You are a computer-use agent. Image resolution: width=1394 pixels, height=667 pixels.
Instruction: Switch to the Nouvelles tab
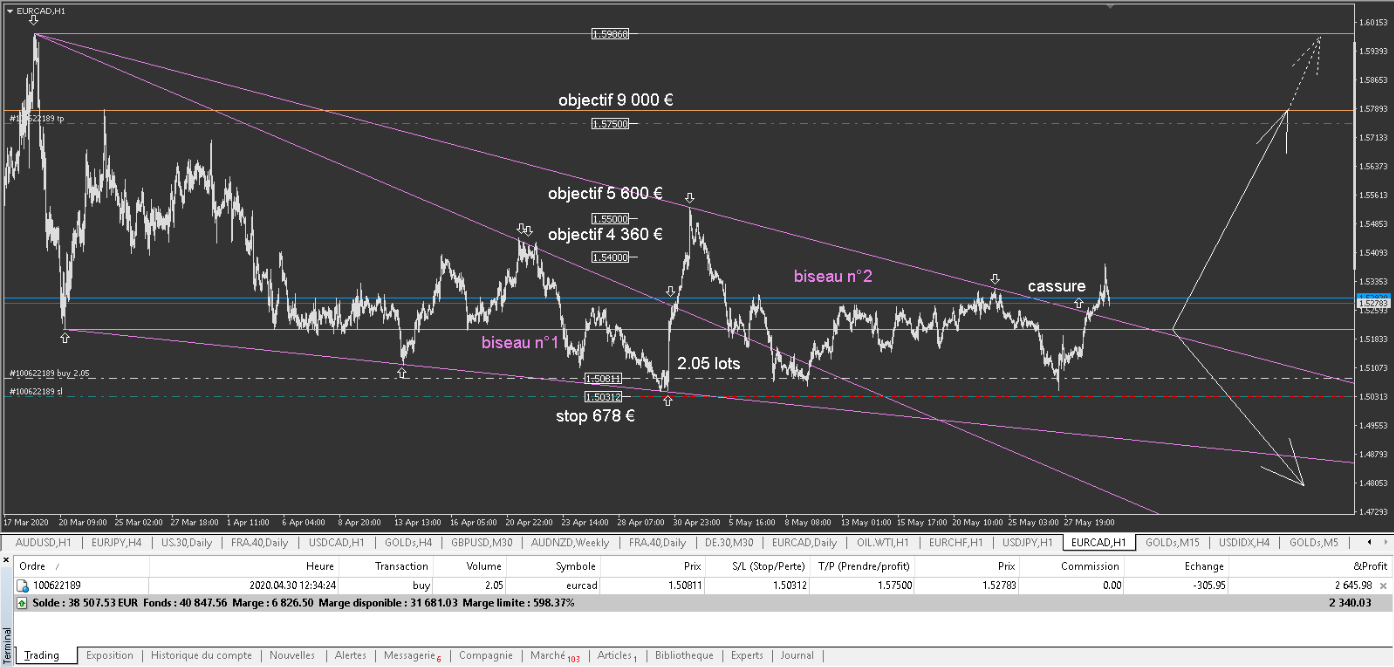(292, 656)
